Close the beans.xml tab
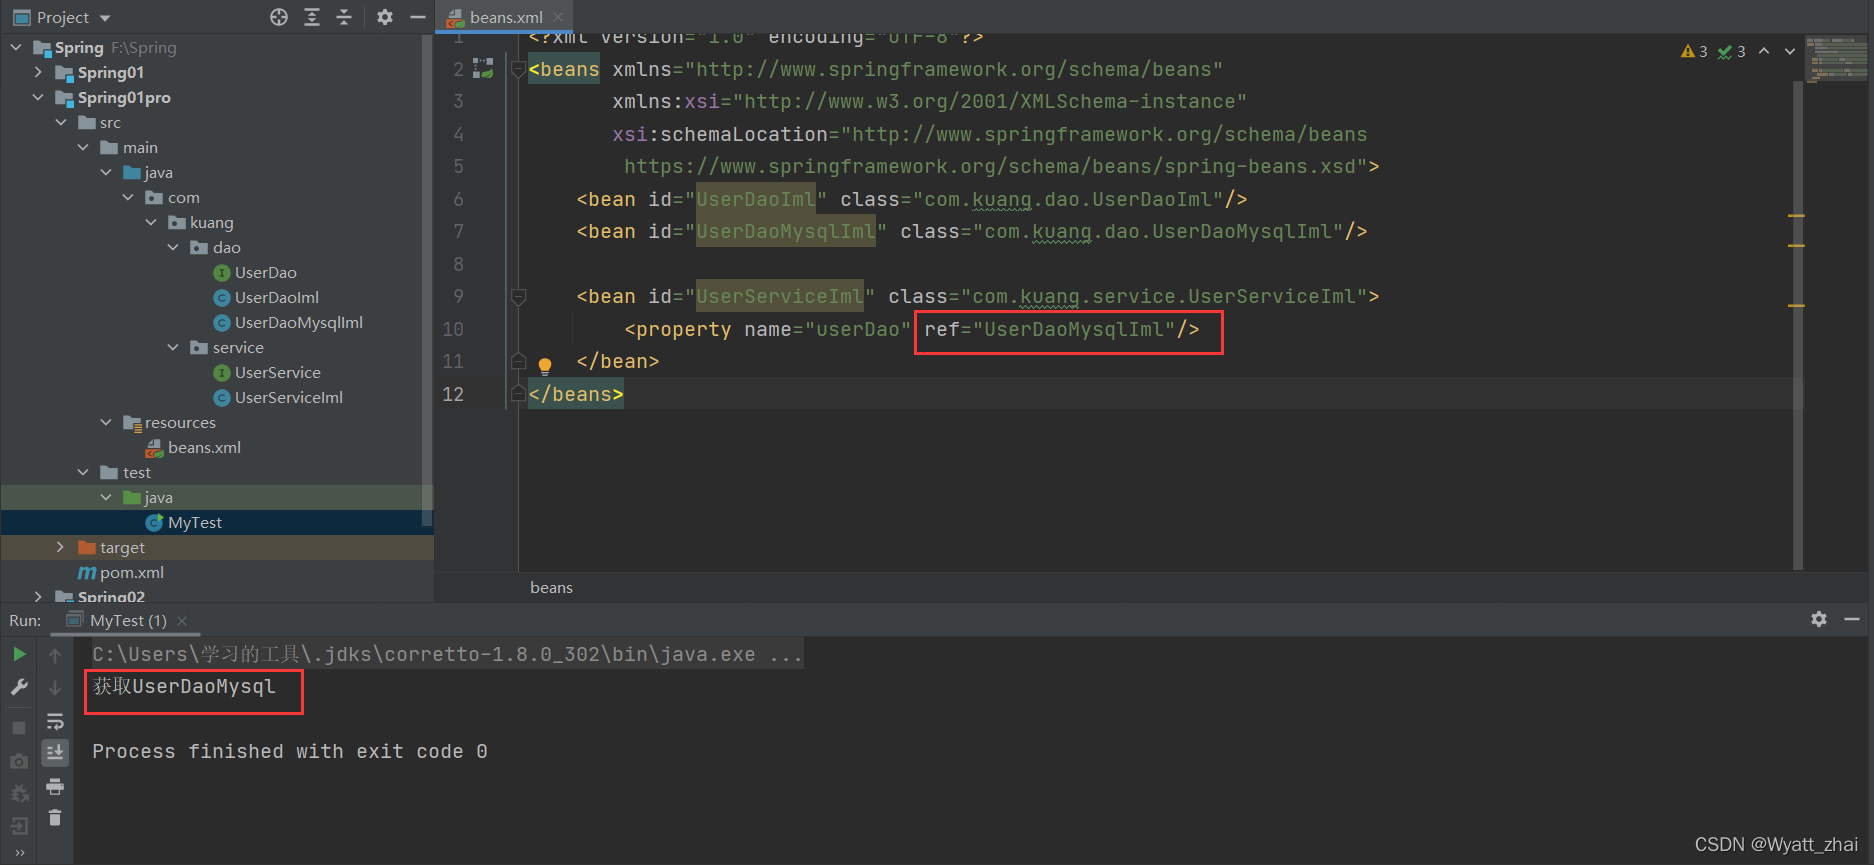1874x865 pixels. click(558, 17)
